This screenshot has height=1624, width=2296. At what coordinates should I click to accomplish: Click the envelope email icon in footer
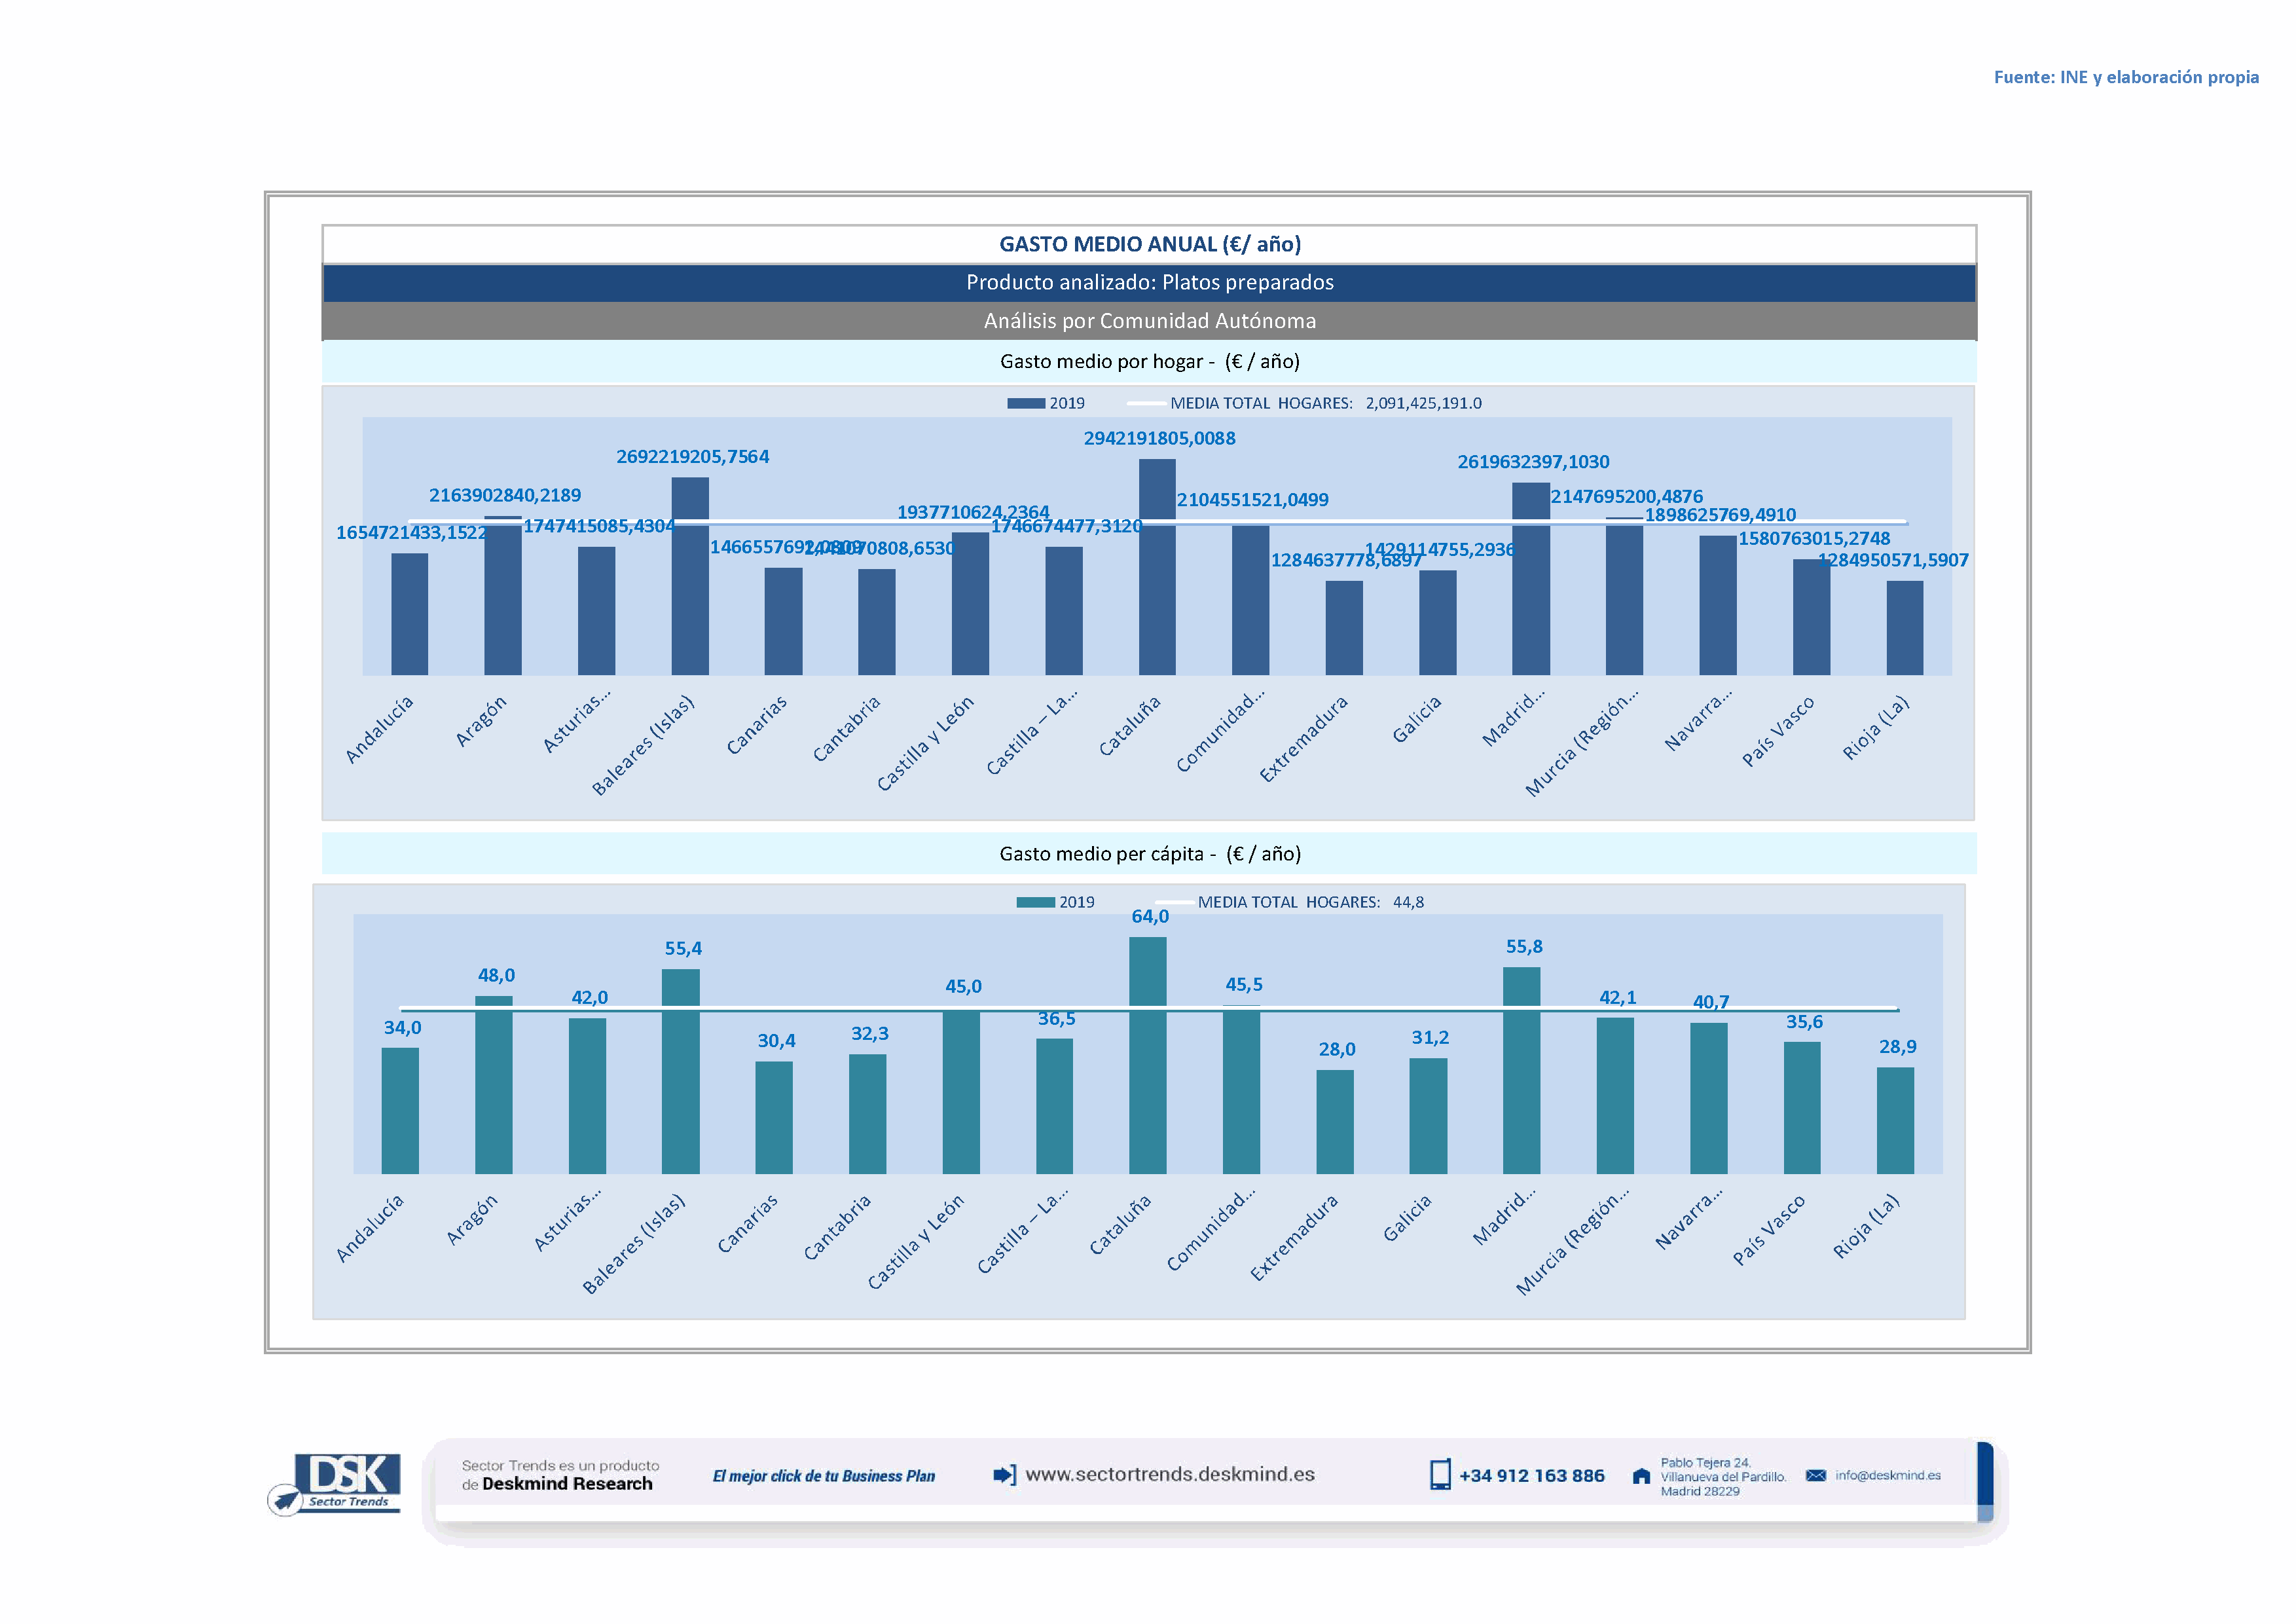[1815, 1475]
